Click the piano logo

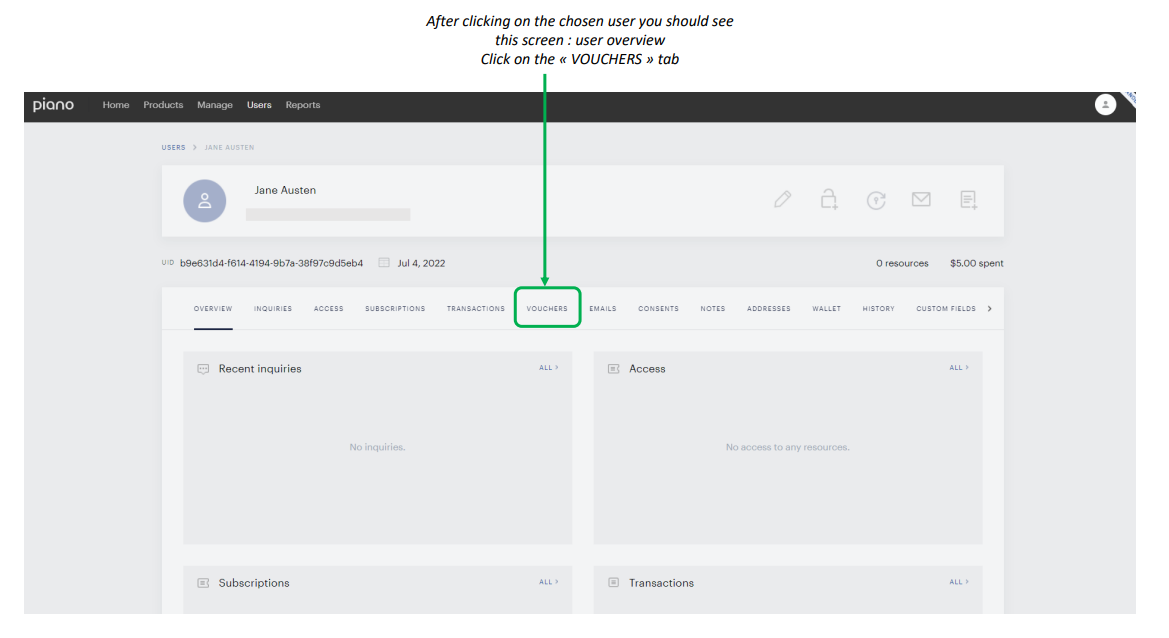click(x=53, y=105)
